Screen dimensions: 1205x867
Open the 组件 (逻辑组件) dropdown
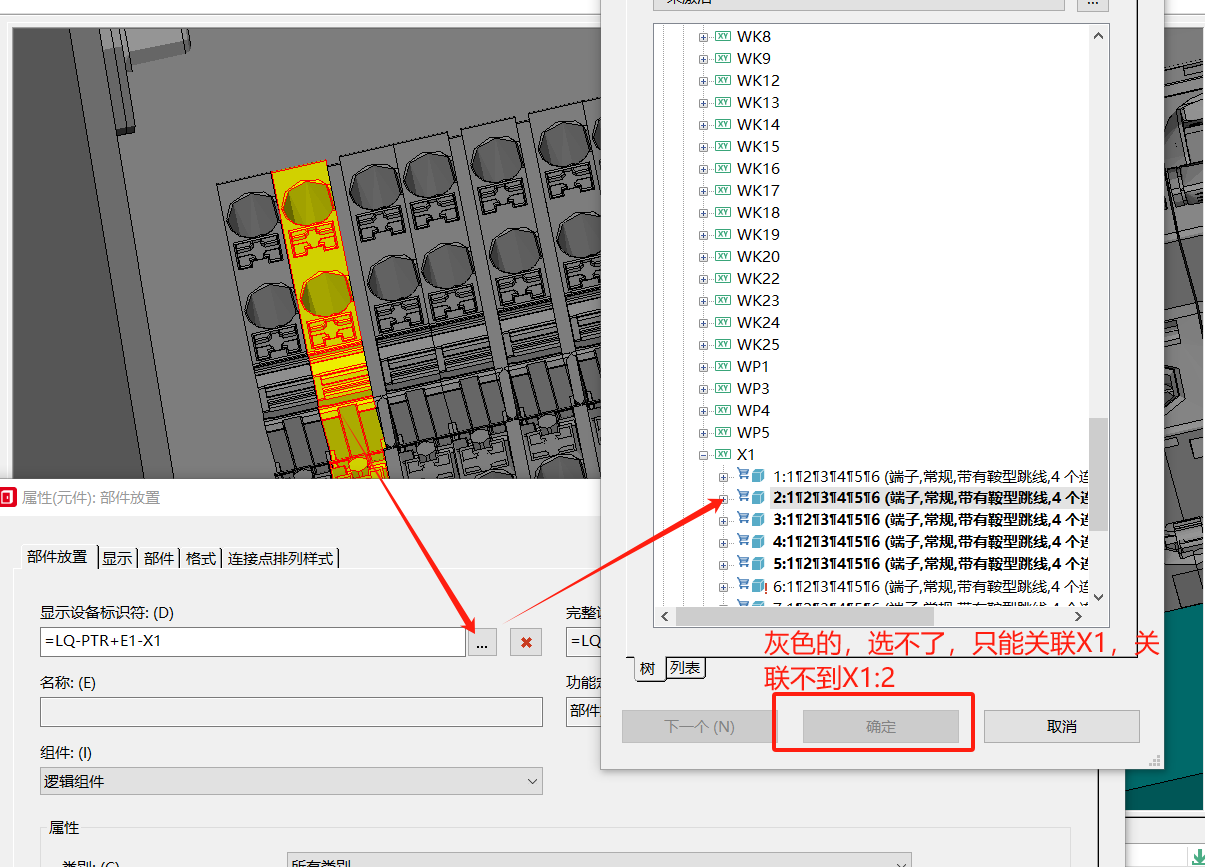291,781
